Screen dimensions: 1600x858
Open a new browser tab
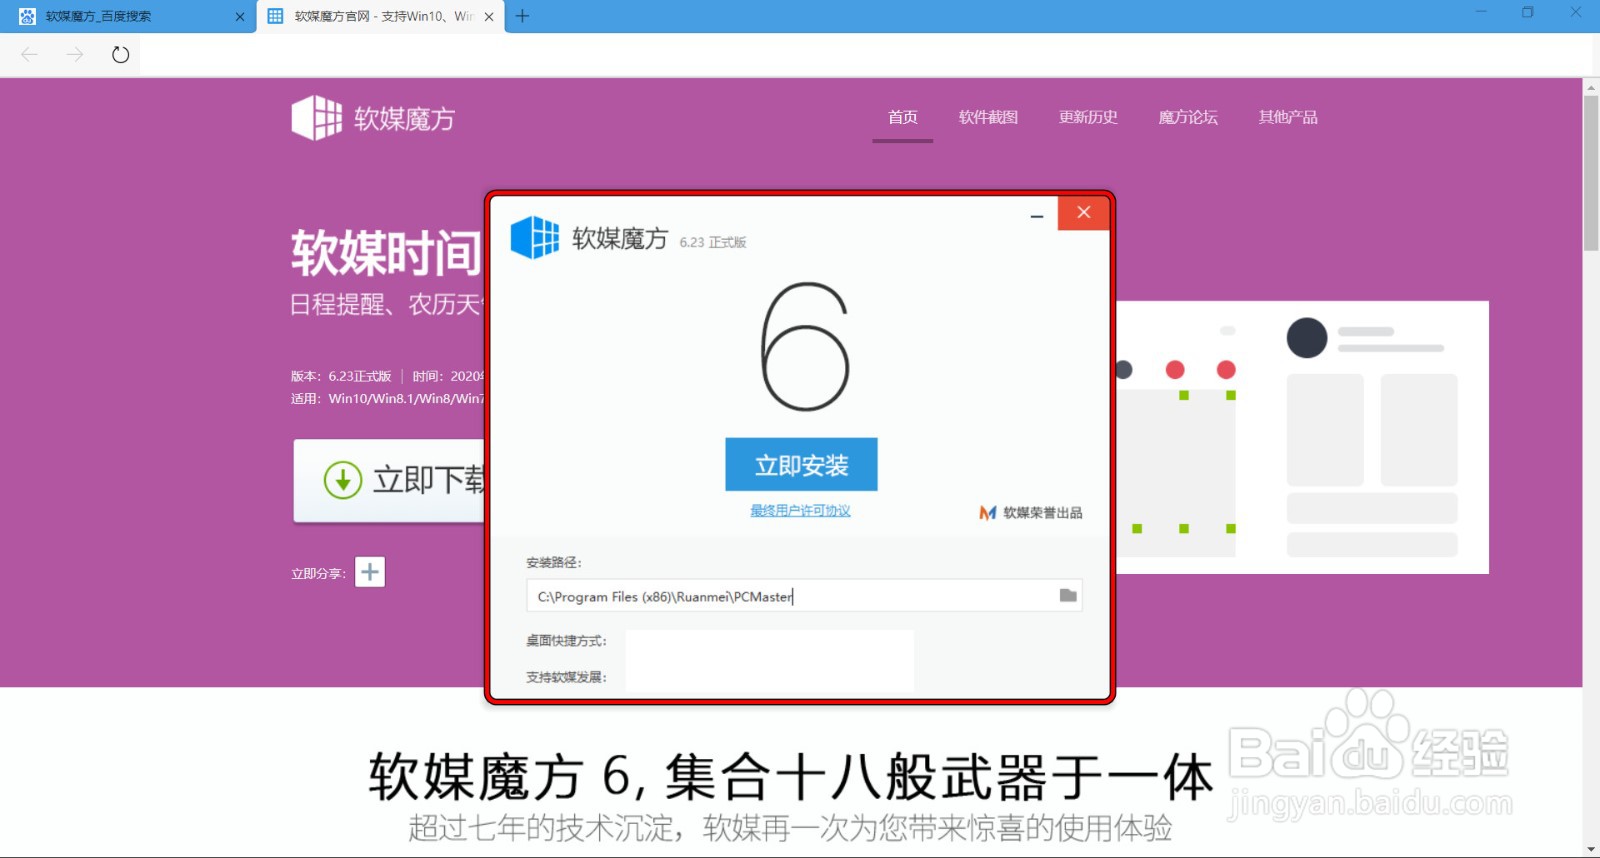[x=522, y=16]
